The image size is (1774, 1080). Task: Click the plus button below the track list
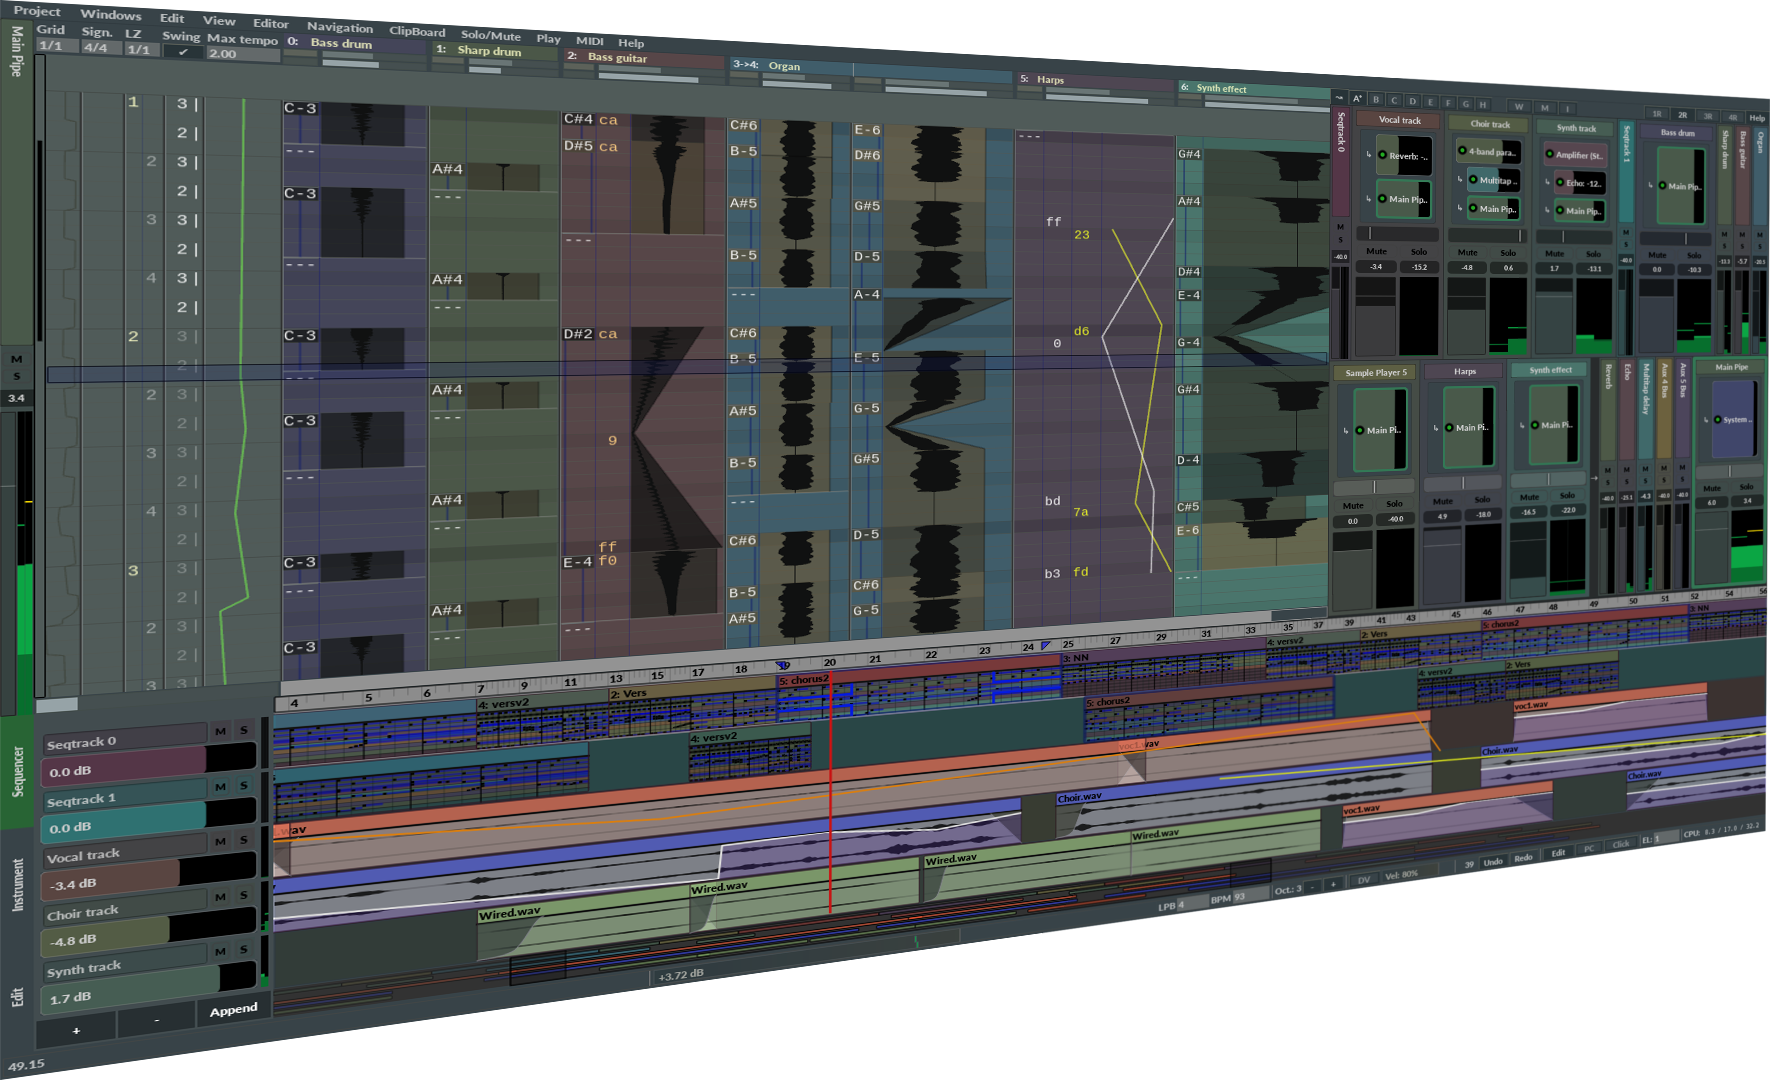(76, 1030)
